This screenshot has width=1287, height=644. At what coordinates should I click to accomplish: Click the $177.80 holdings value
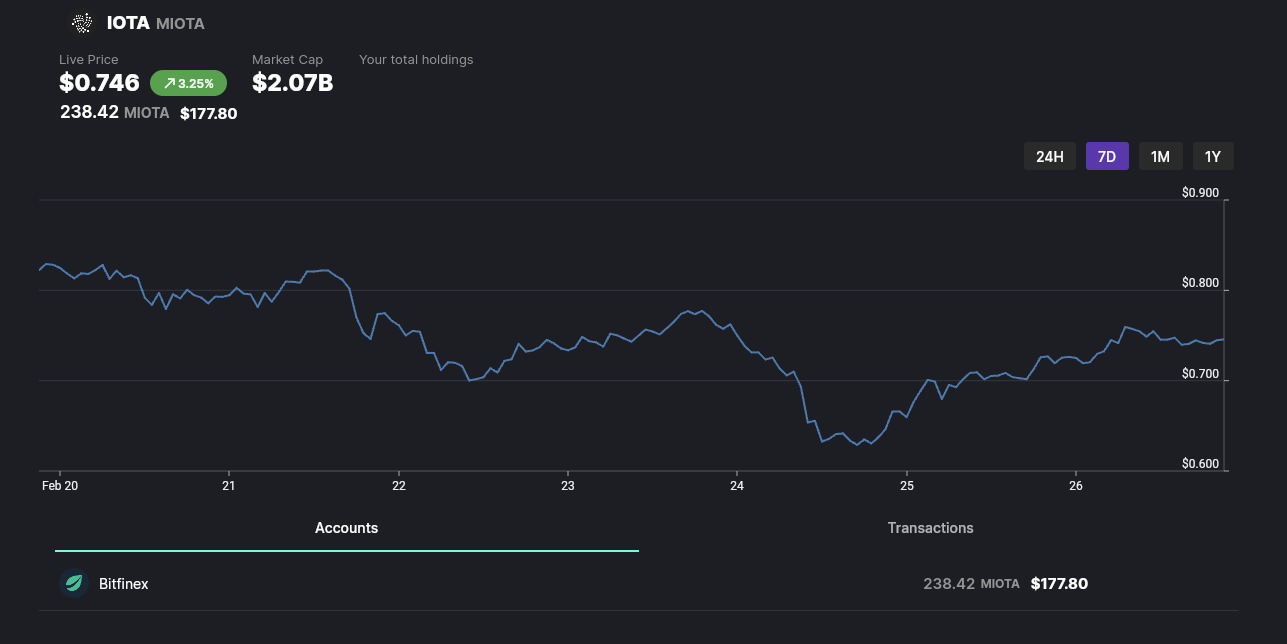coord(208,113)
